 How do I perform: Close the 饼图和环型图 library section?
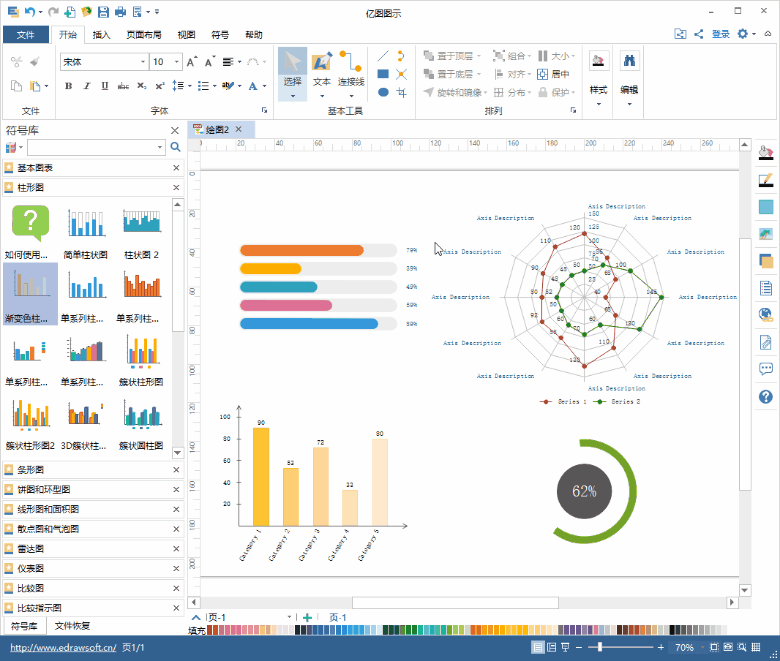coord(176,489)
